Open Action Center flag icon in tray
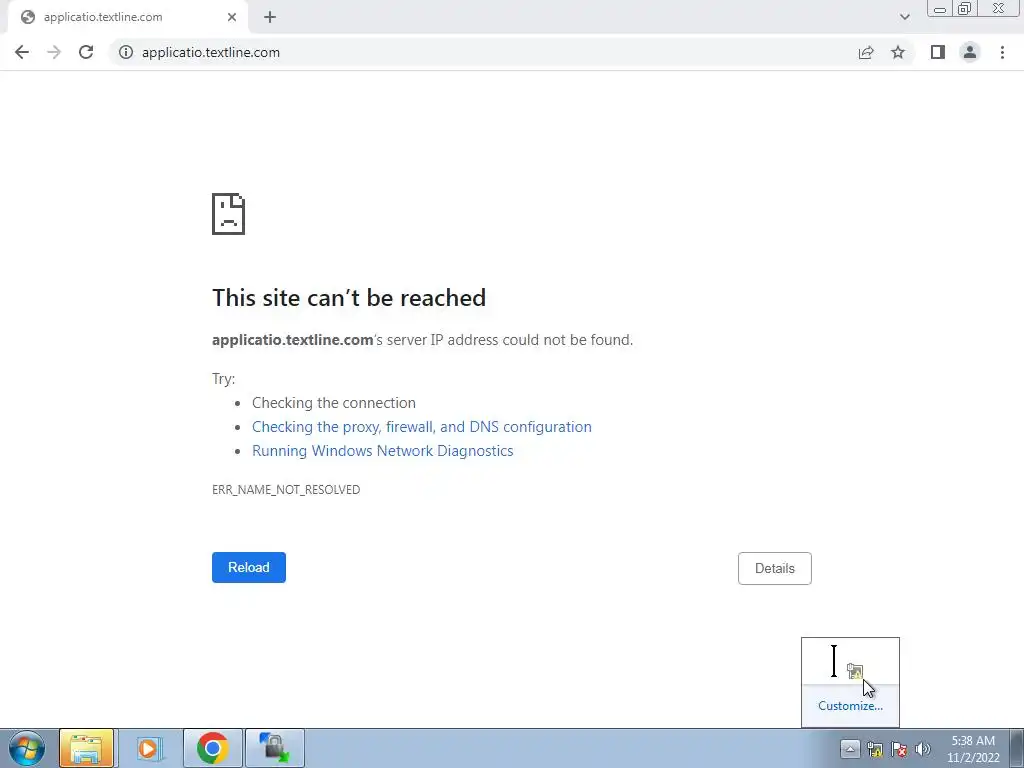The image size is (1024, 768). click(x=899, y=749)
